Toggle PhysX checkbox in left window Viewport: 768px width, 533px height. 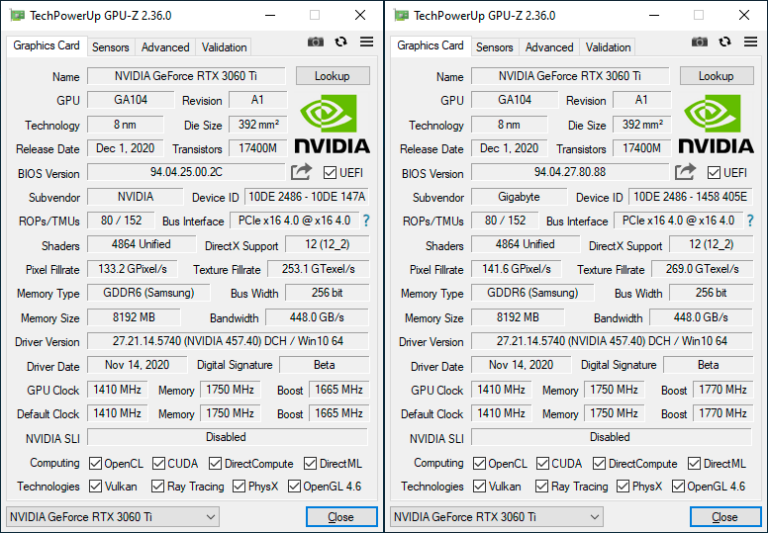[x=239, y=486]
